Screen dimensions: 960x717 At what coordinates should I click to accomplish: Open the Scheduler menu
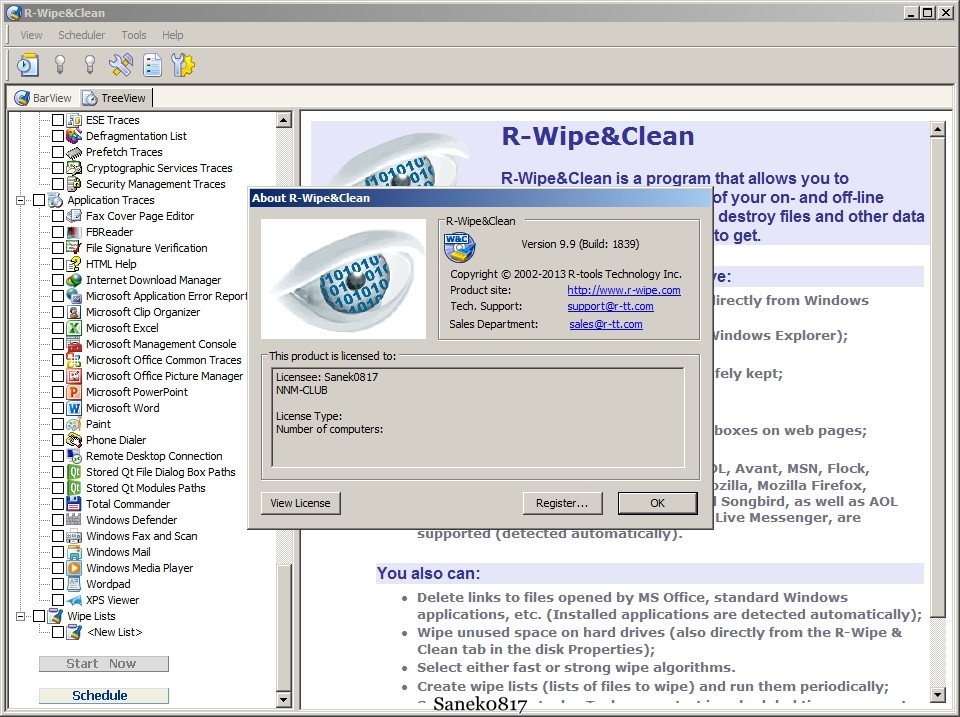coord(81,35)
